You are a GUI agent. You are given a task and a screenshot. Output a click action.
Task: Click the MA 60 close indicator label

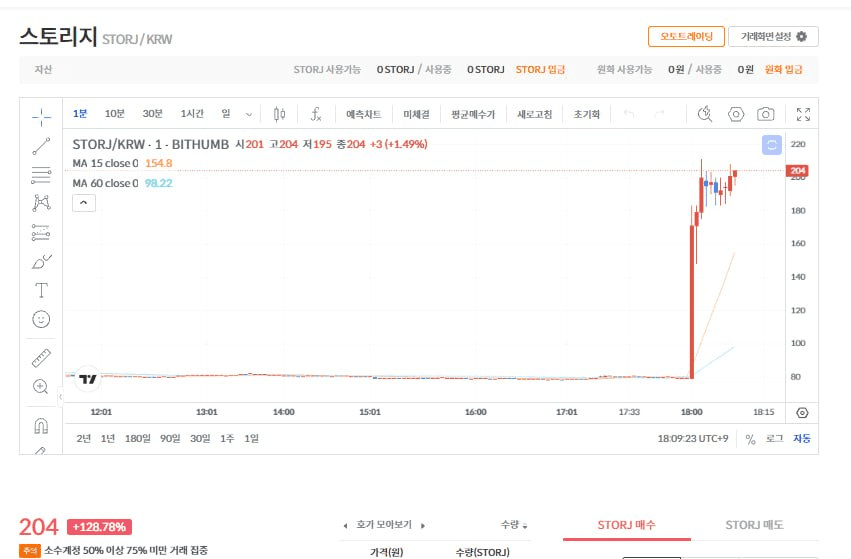[105, 183]
